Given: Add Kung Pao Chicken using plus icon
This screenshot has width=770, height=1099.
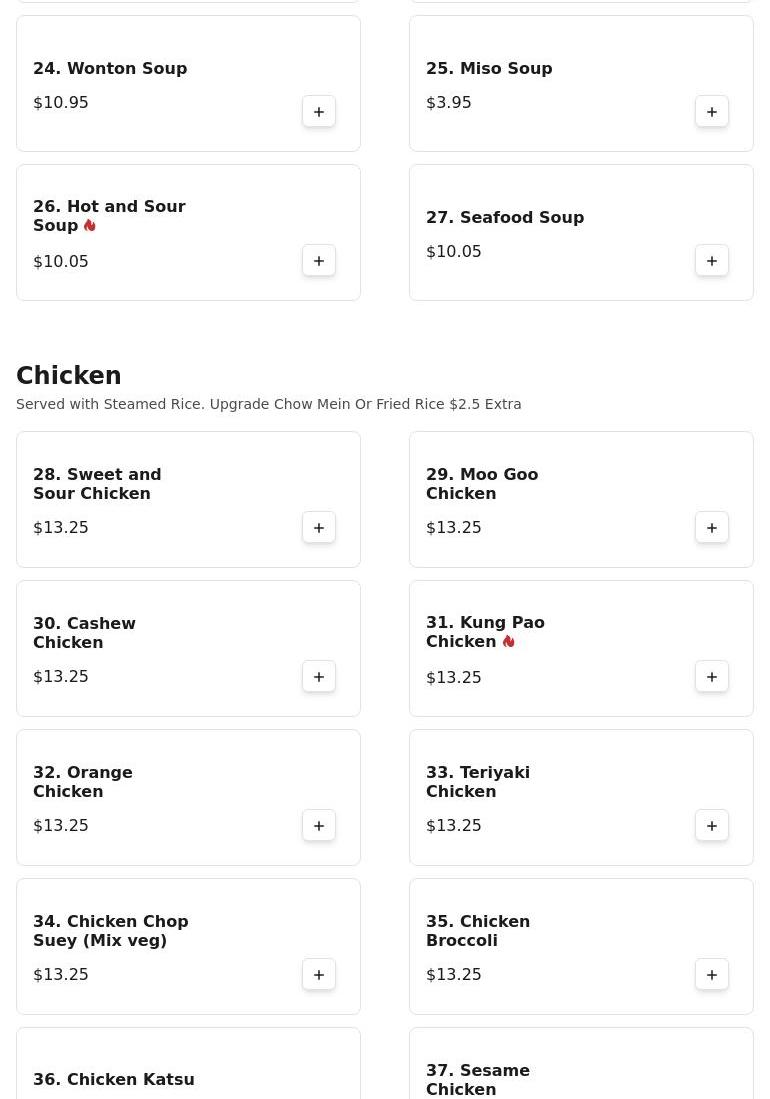Looking at the screenshot, I should tap(712, 677).
